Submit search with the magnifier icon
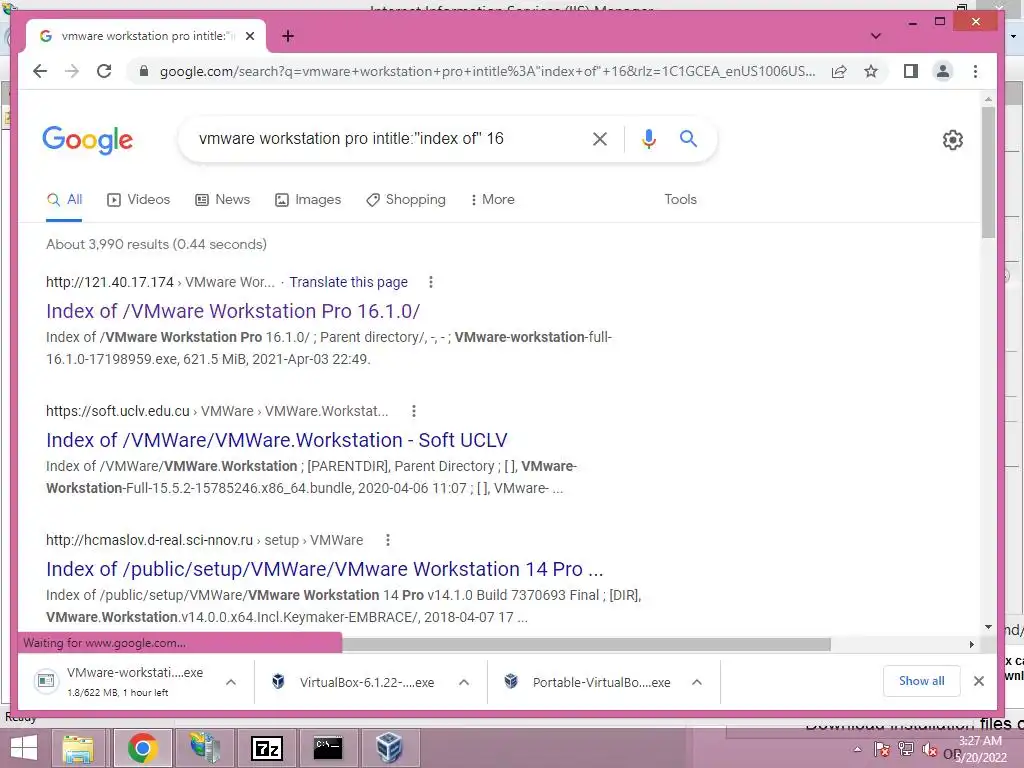This screenshot has width=1024, height=768. pyautogui.click(x=688, y=138)
